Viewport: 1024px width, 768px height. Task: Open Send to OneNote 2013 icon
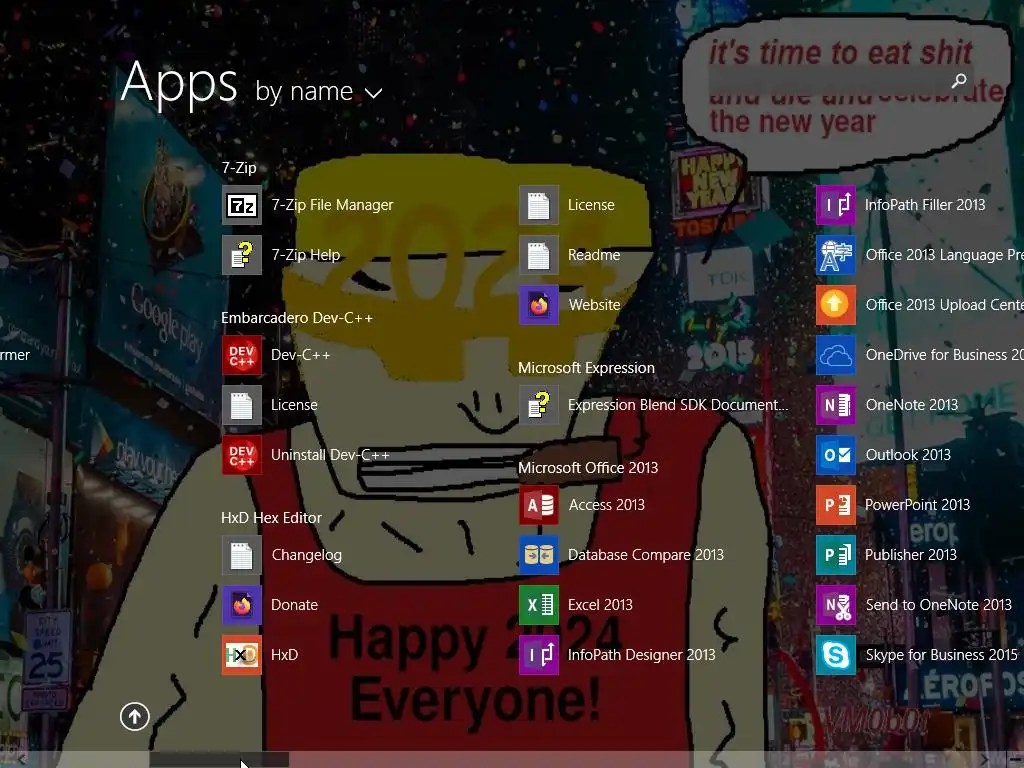pyautogui.click(x=836, y=605)
